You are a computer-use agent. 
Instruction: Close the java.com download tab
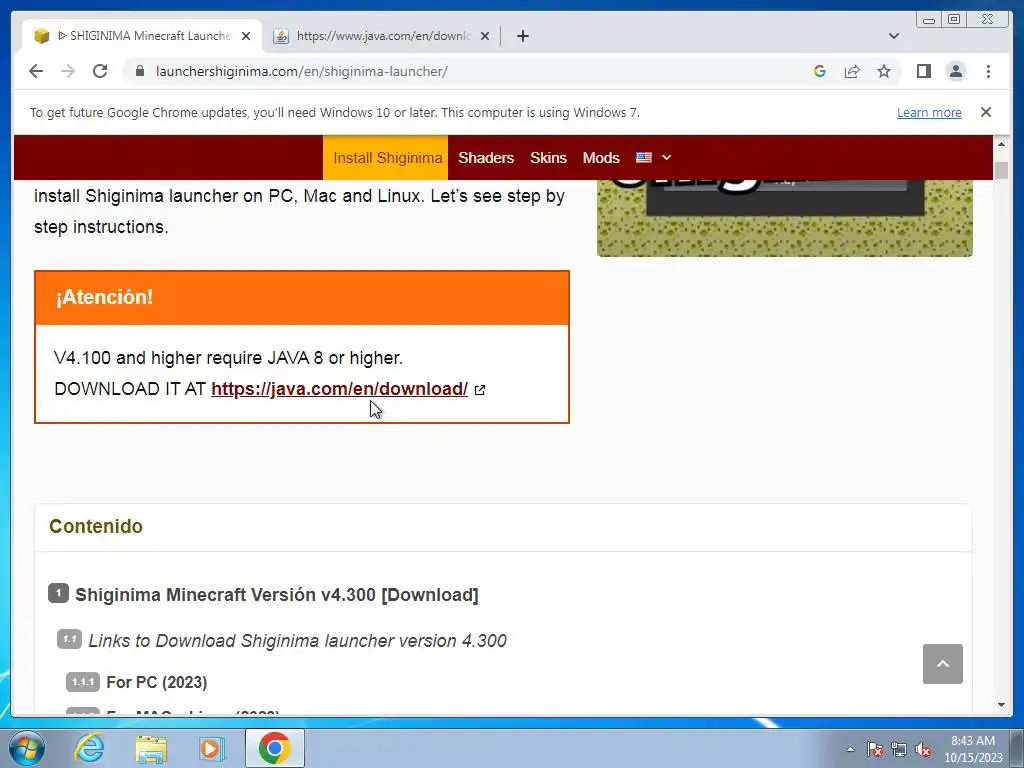coord(485,36)
